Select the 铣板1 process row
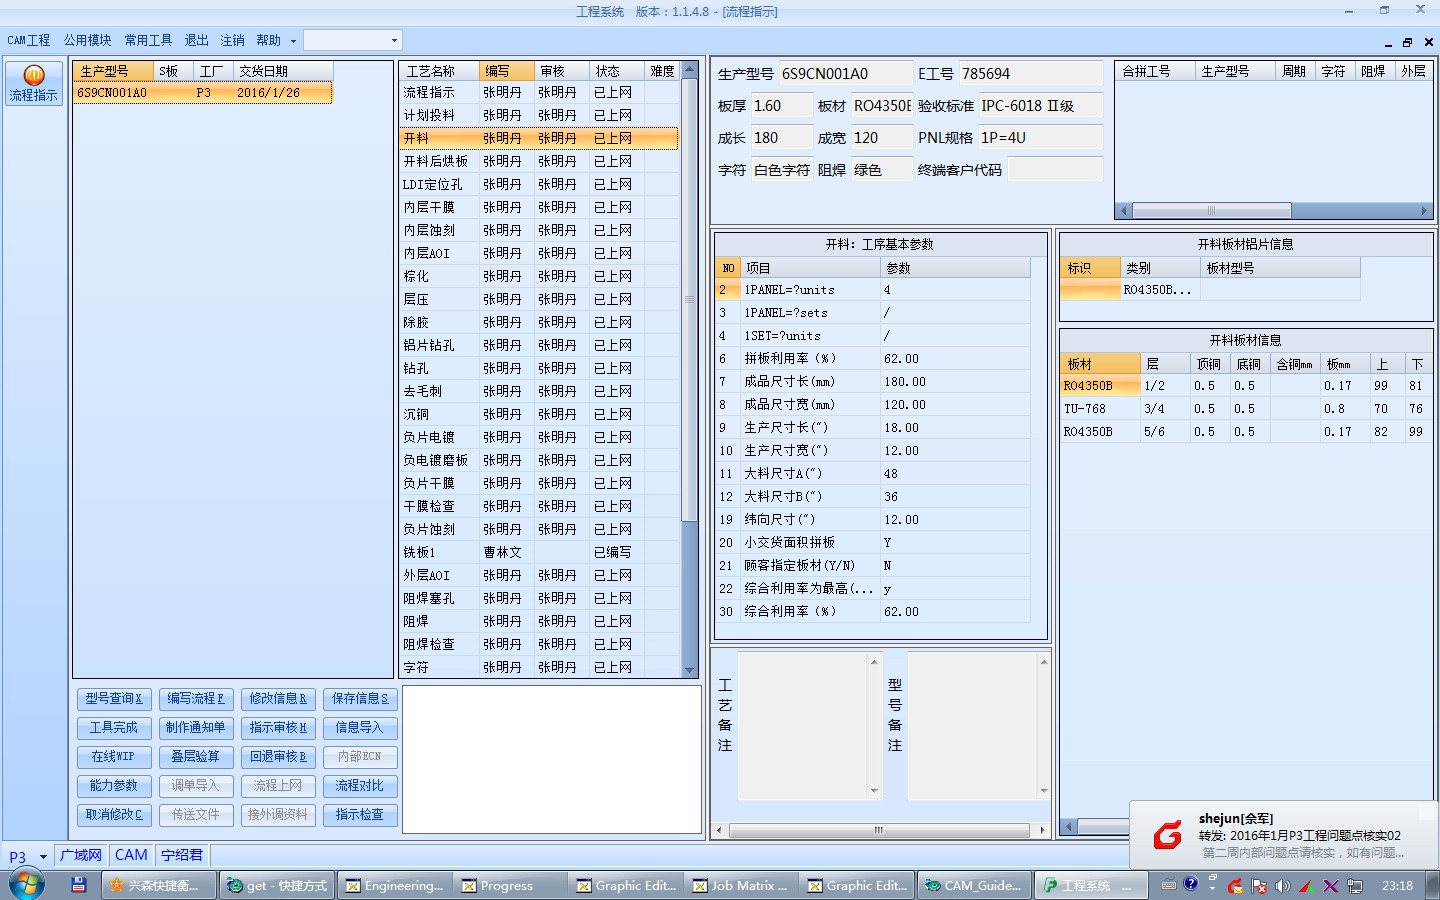 [x=539, y=552]
